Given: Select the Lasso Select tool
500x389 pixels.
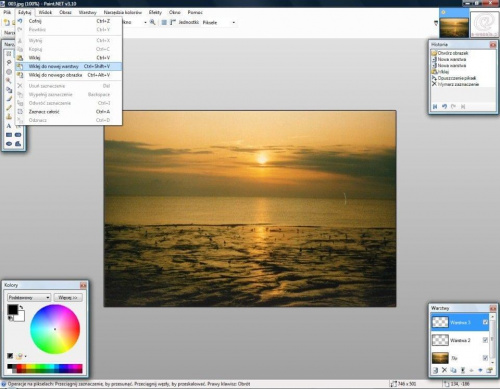Looking at the screenshot, I should tap(9, 63).
